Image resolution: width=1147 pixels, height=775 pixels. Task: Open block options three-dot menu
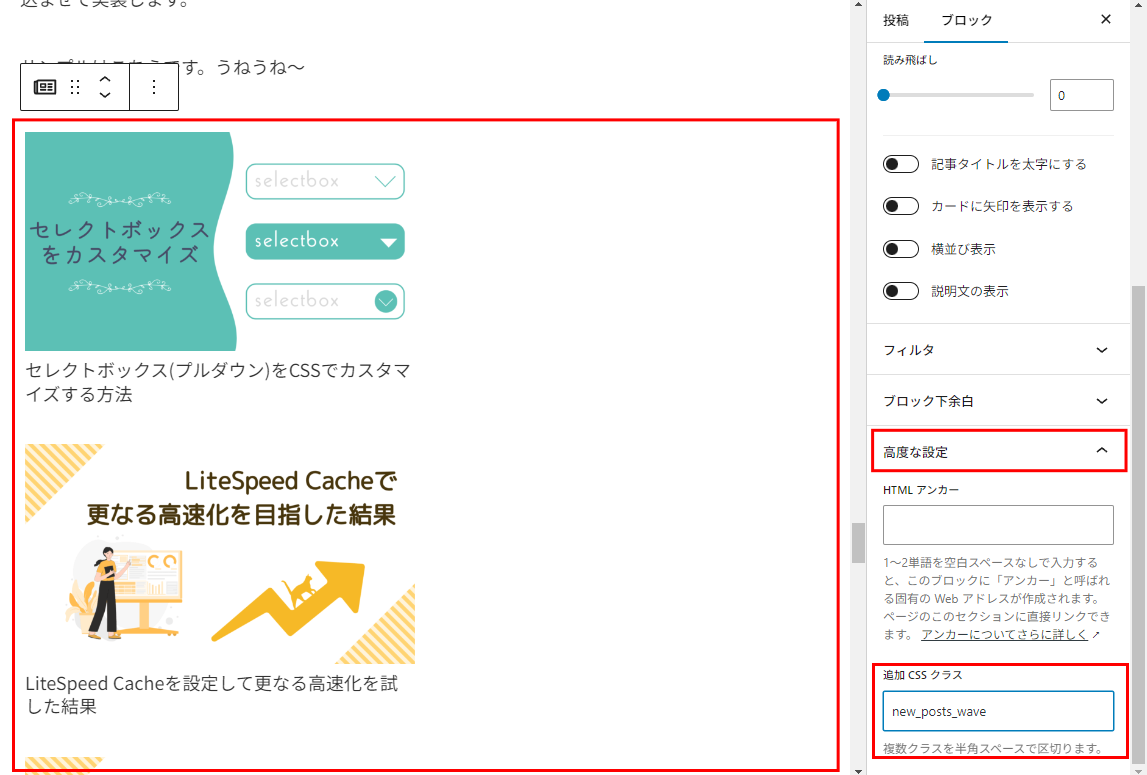[154, 87]
